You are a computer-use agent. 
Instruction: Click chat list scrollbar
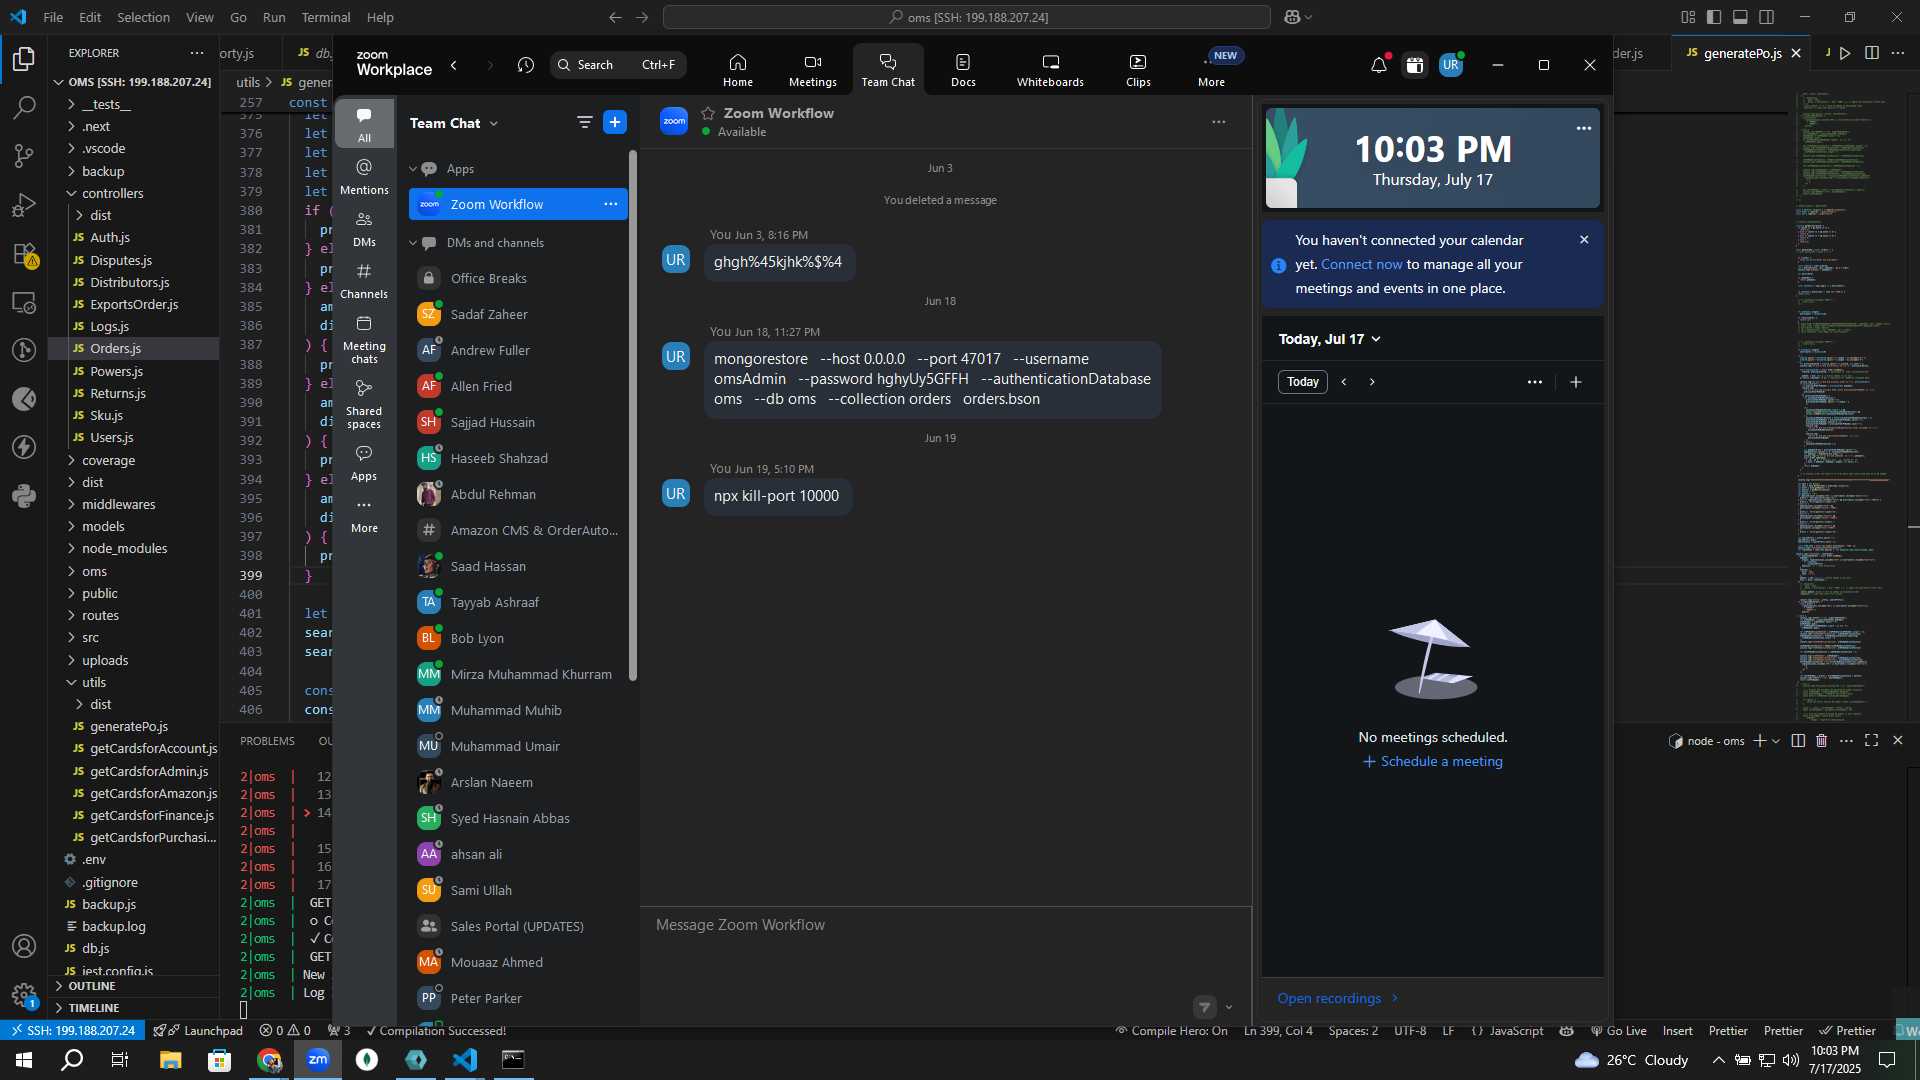tap(632, 415)
